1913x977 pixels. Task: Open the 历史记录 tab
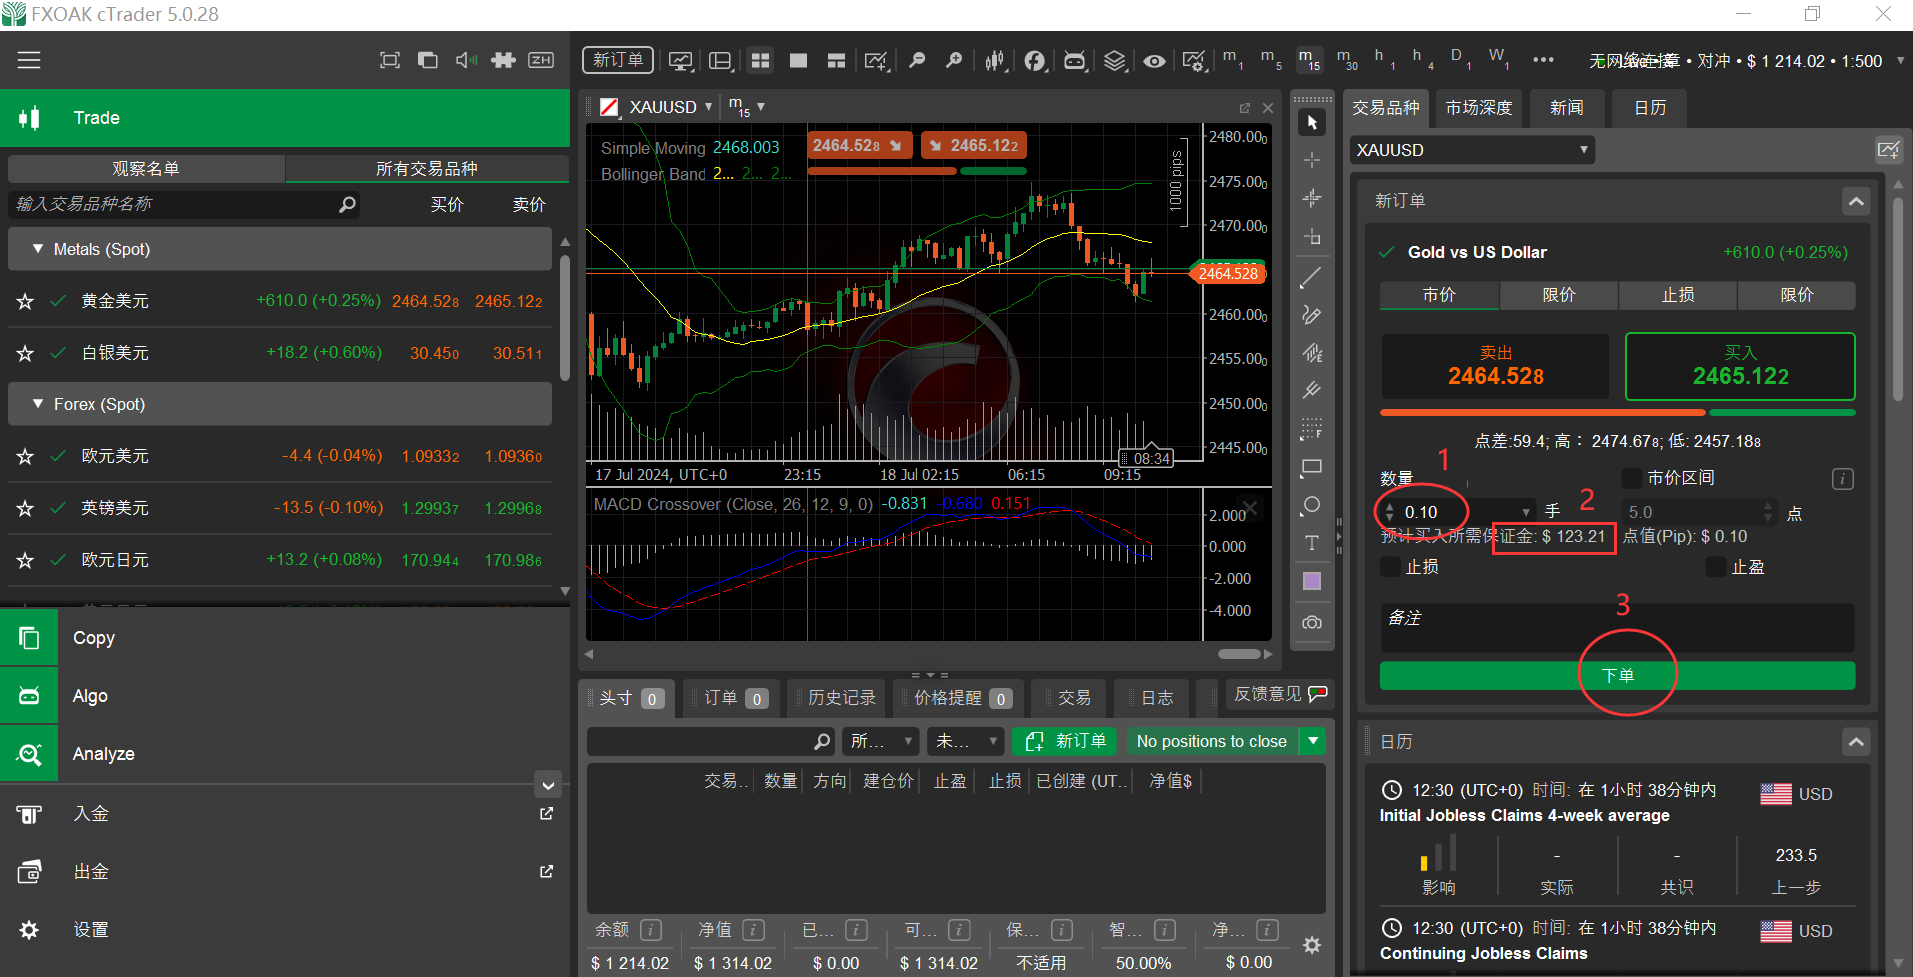coord(835,698)
